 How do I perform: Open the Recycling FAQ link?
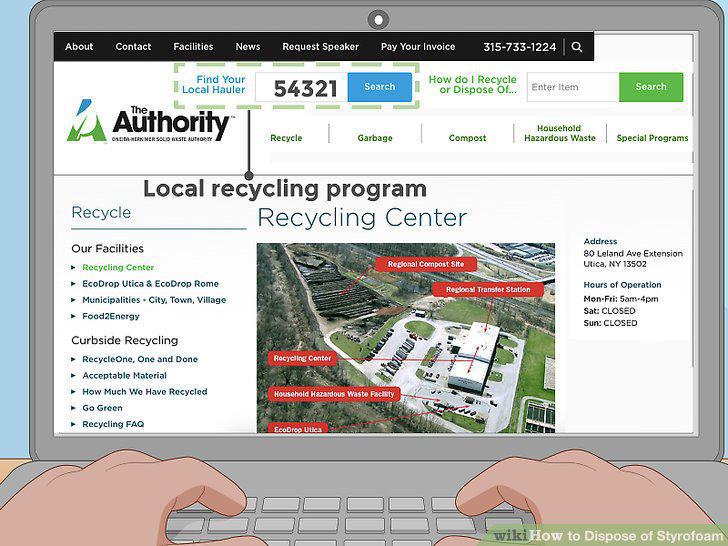[113, 424]
